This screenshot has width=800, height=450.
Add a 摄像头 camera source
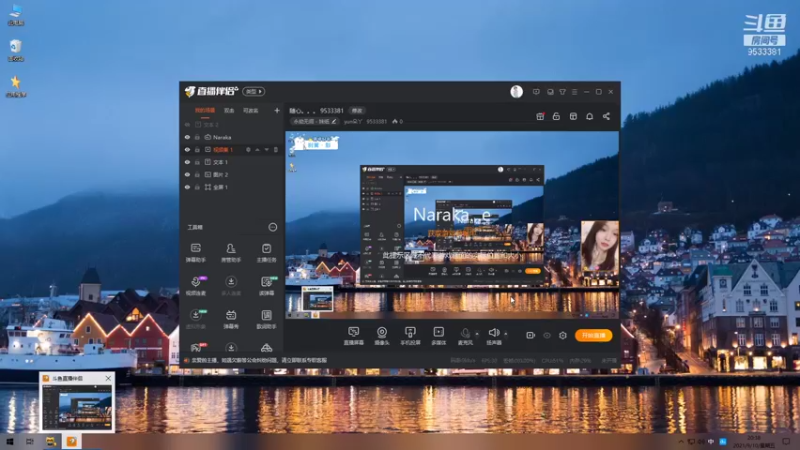(382, 336)
